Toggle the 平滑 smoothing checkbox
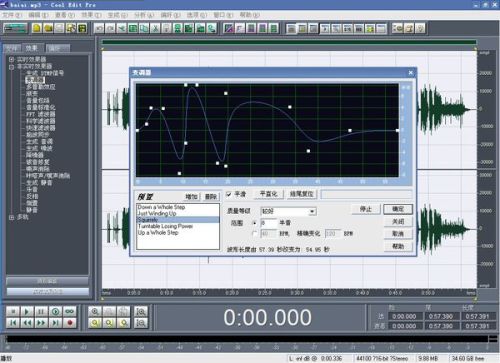 pyautogui.click(x=229, y=194)
